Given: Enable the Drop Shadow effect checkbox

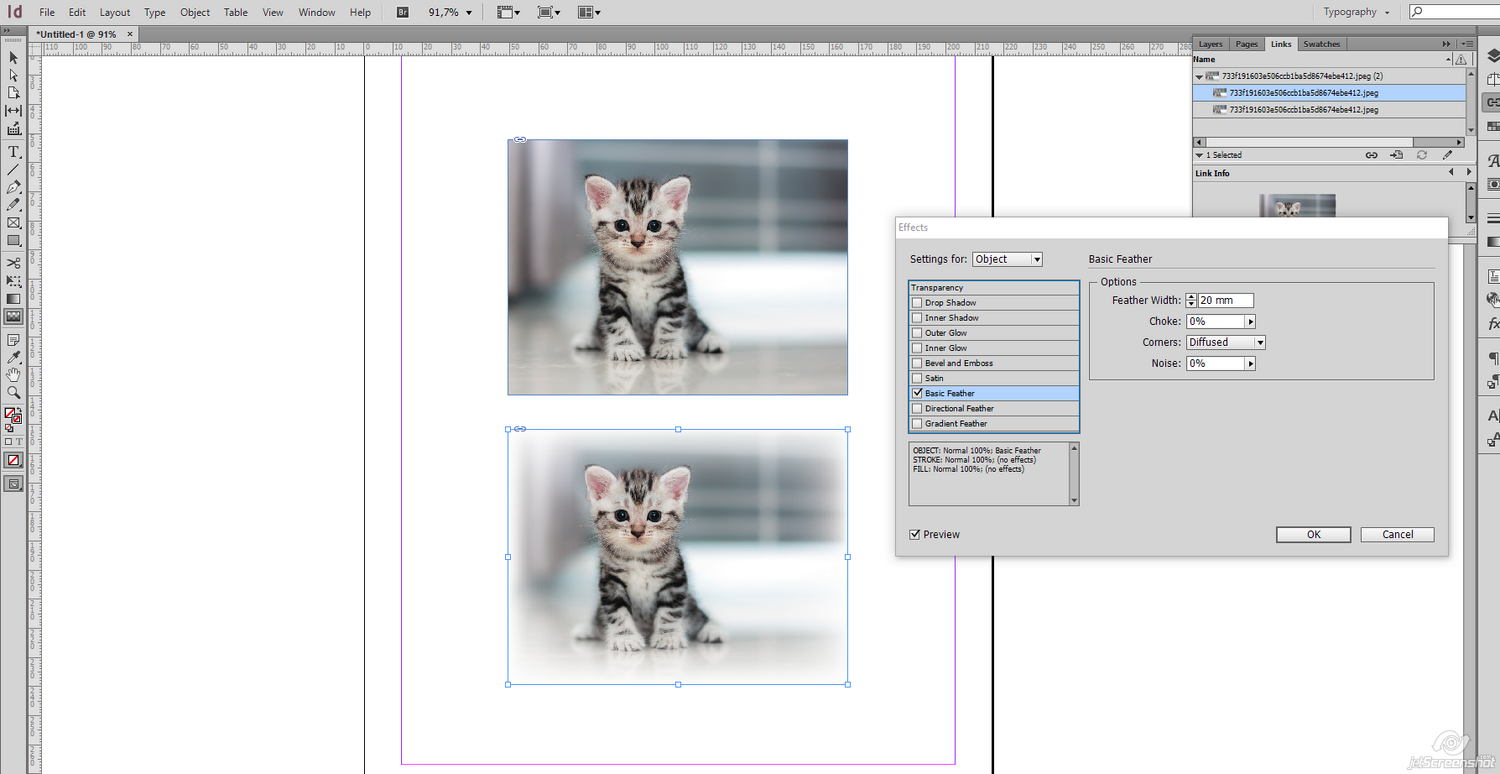Looking at the screenshot, I should tap(917, 303).
